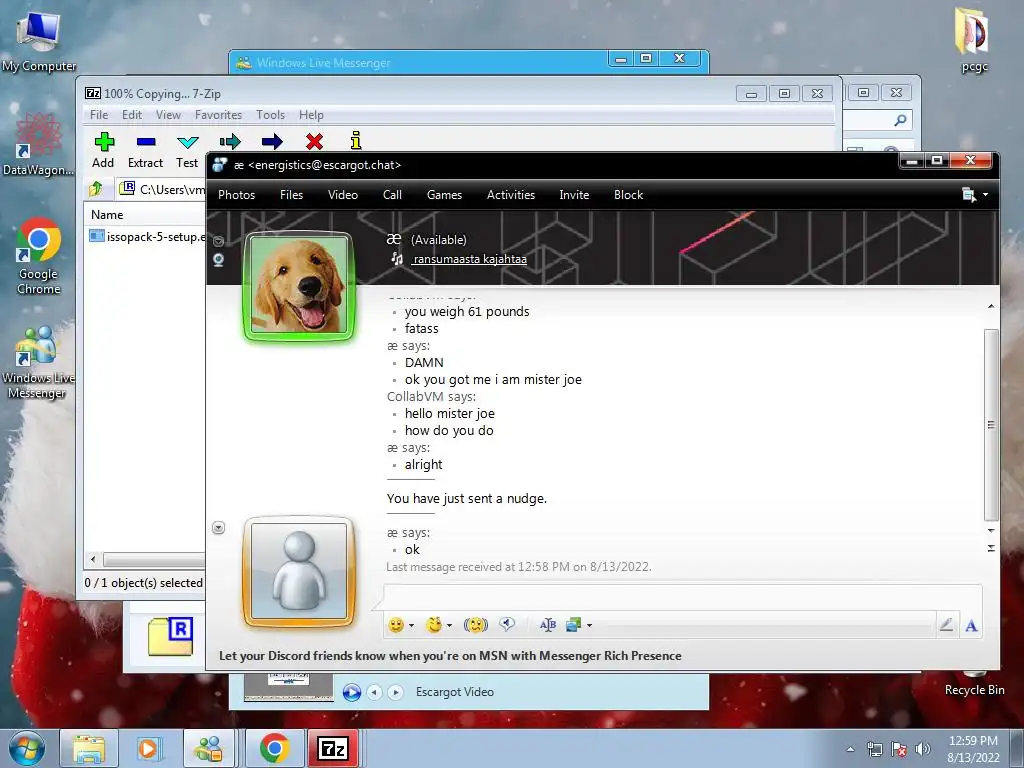
Task: Click the Messenger Rich Presence ad text
Action: point(450,656)
